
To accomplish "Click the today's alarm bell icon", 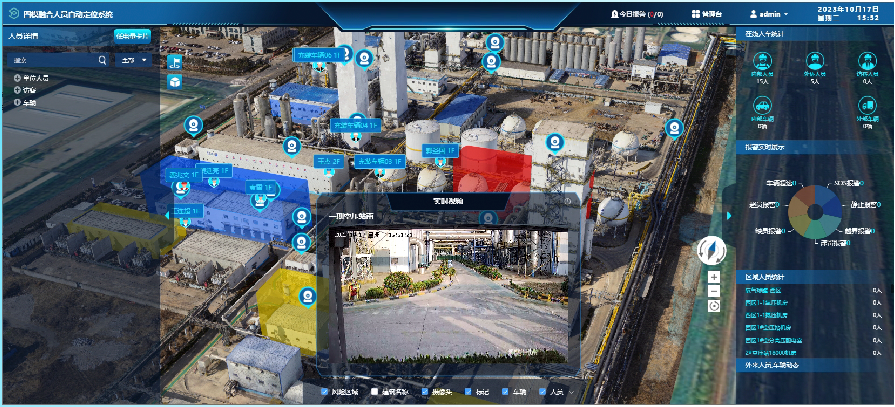I will 614,14.
